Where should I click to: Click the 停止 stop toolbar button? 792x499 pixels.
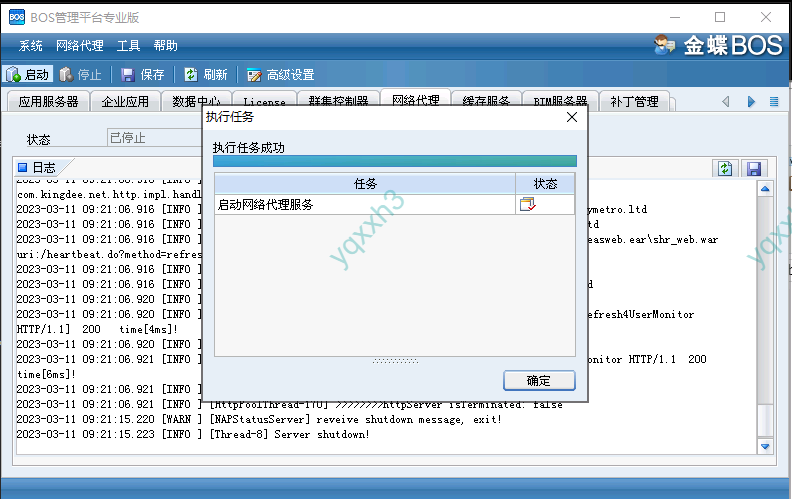[80, 75]
